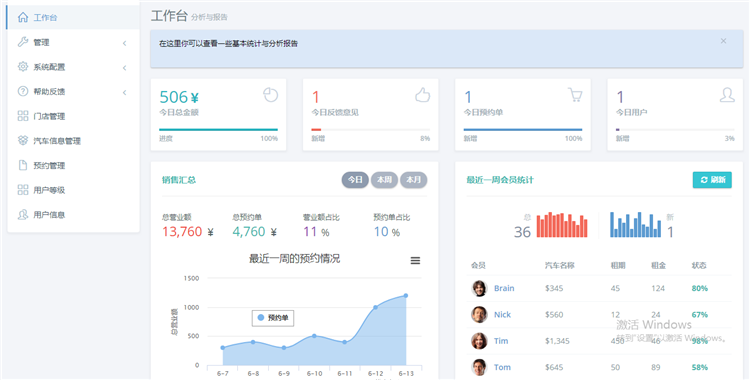Image resolution: width=750 pixels, height=380 pixels.
Task: Click the 6-12 data point on chart
Action: [x=375, y=307]
